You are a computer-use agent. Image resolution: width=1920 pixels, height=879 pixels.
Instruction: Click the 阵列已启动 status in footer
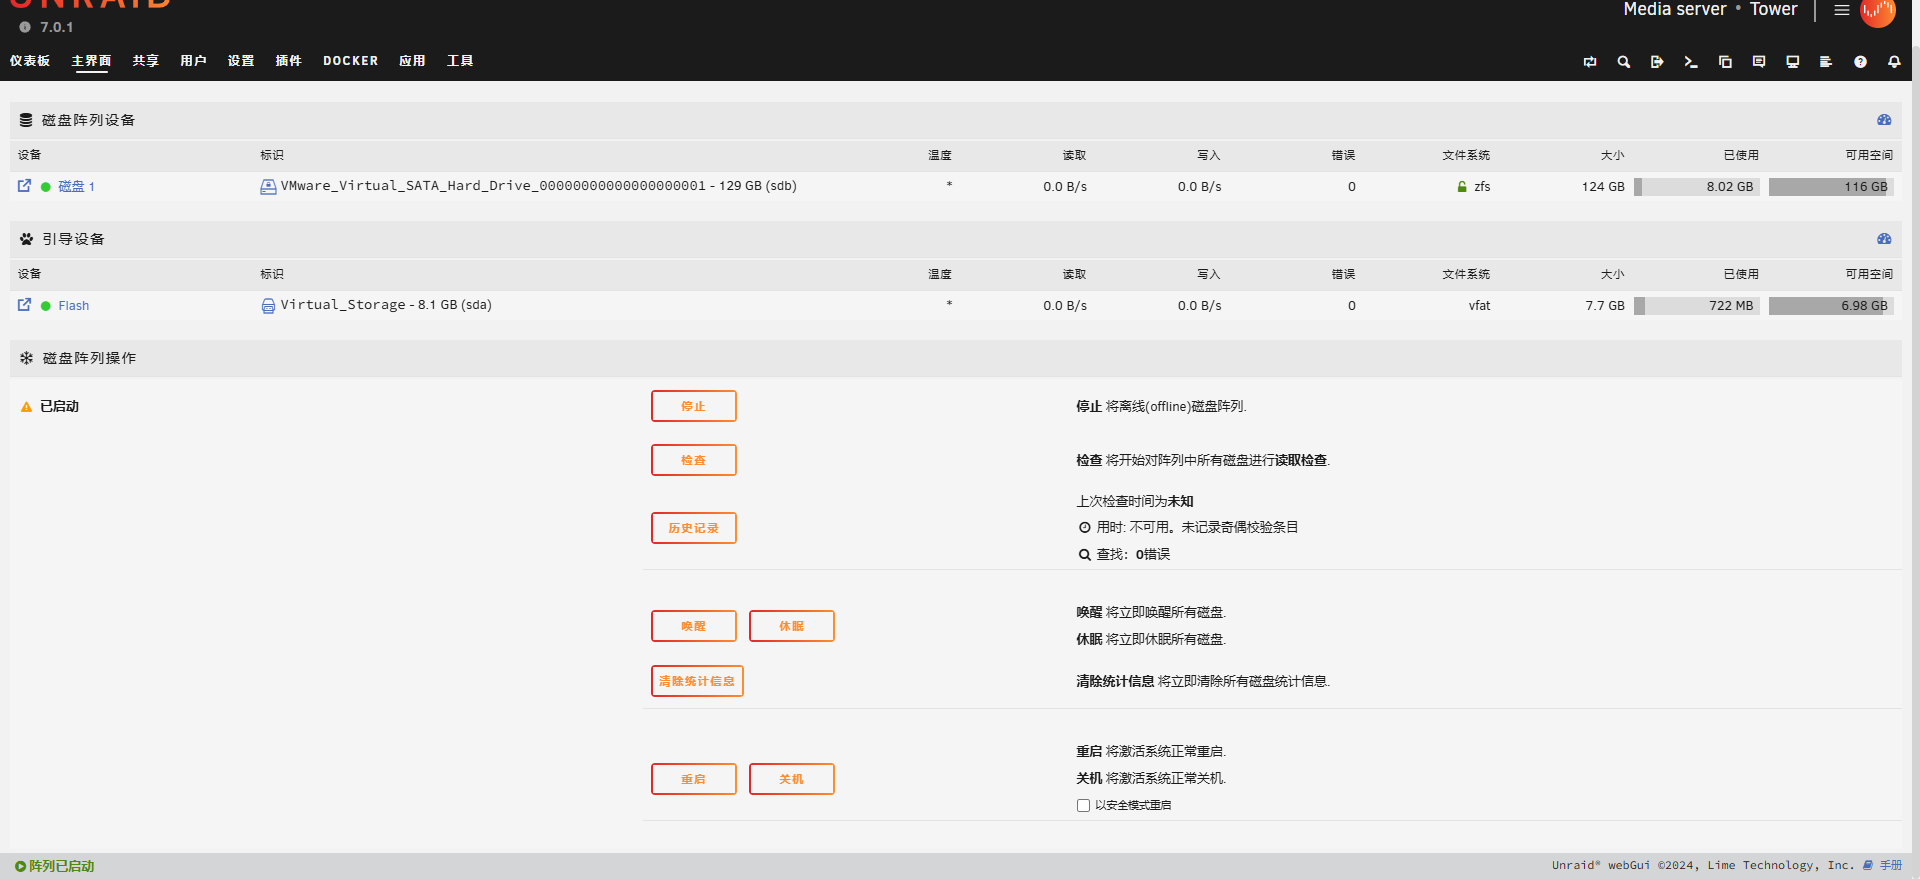pos(55,866)
